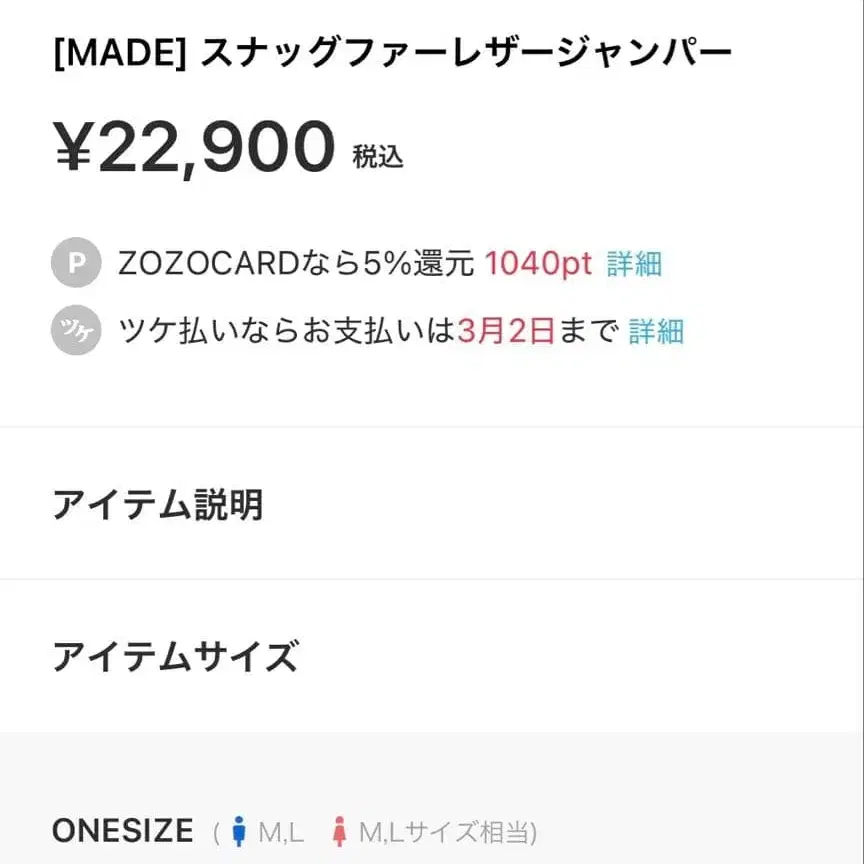Select the ONESIZE size label

[x=122, y=831]
